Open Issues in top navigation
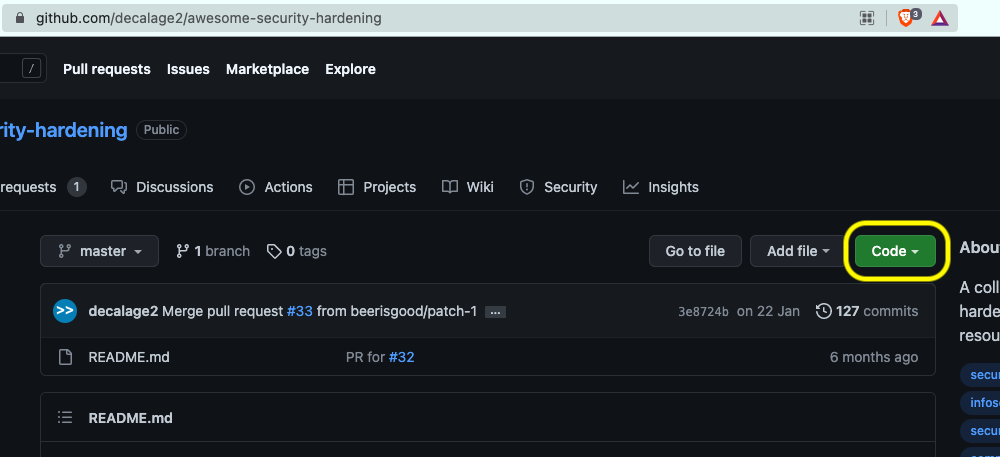Image resolution: width=1000 pixels, height=457 pixels. pyautogui.click(x=188, y=69)
